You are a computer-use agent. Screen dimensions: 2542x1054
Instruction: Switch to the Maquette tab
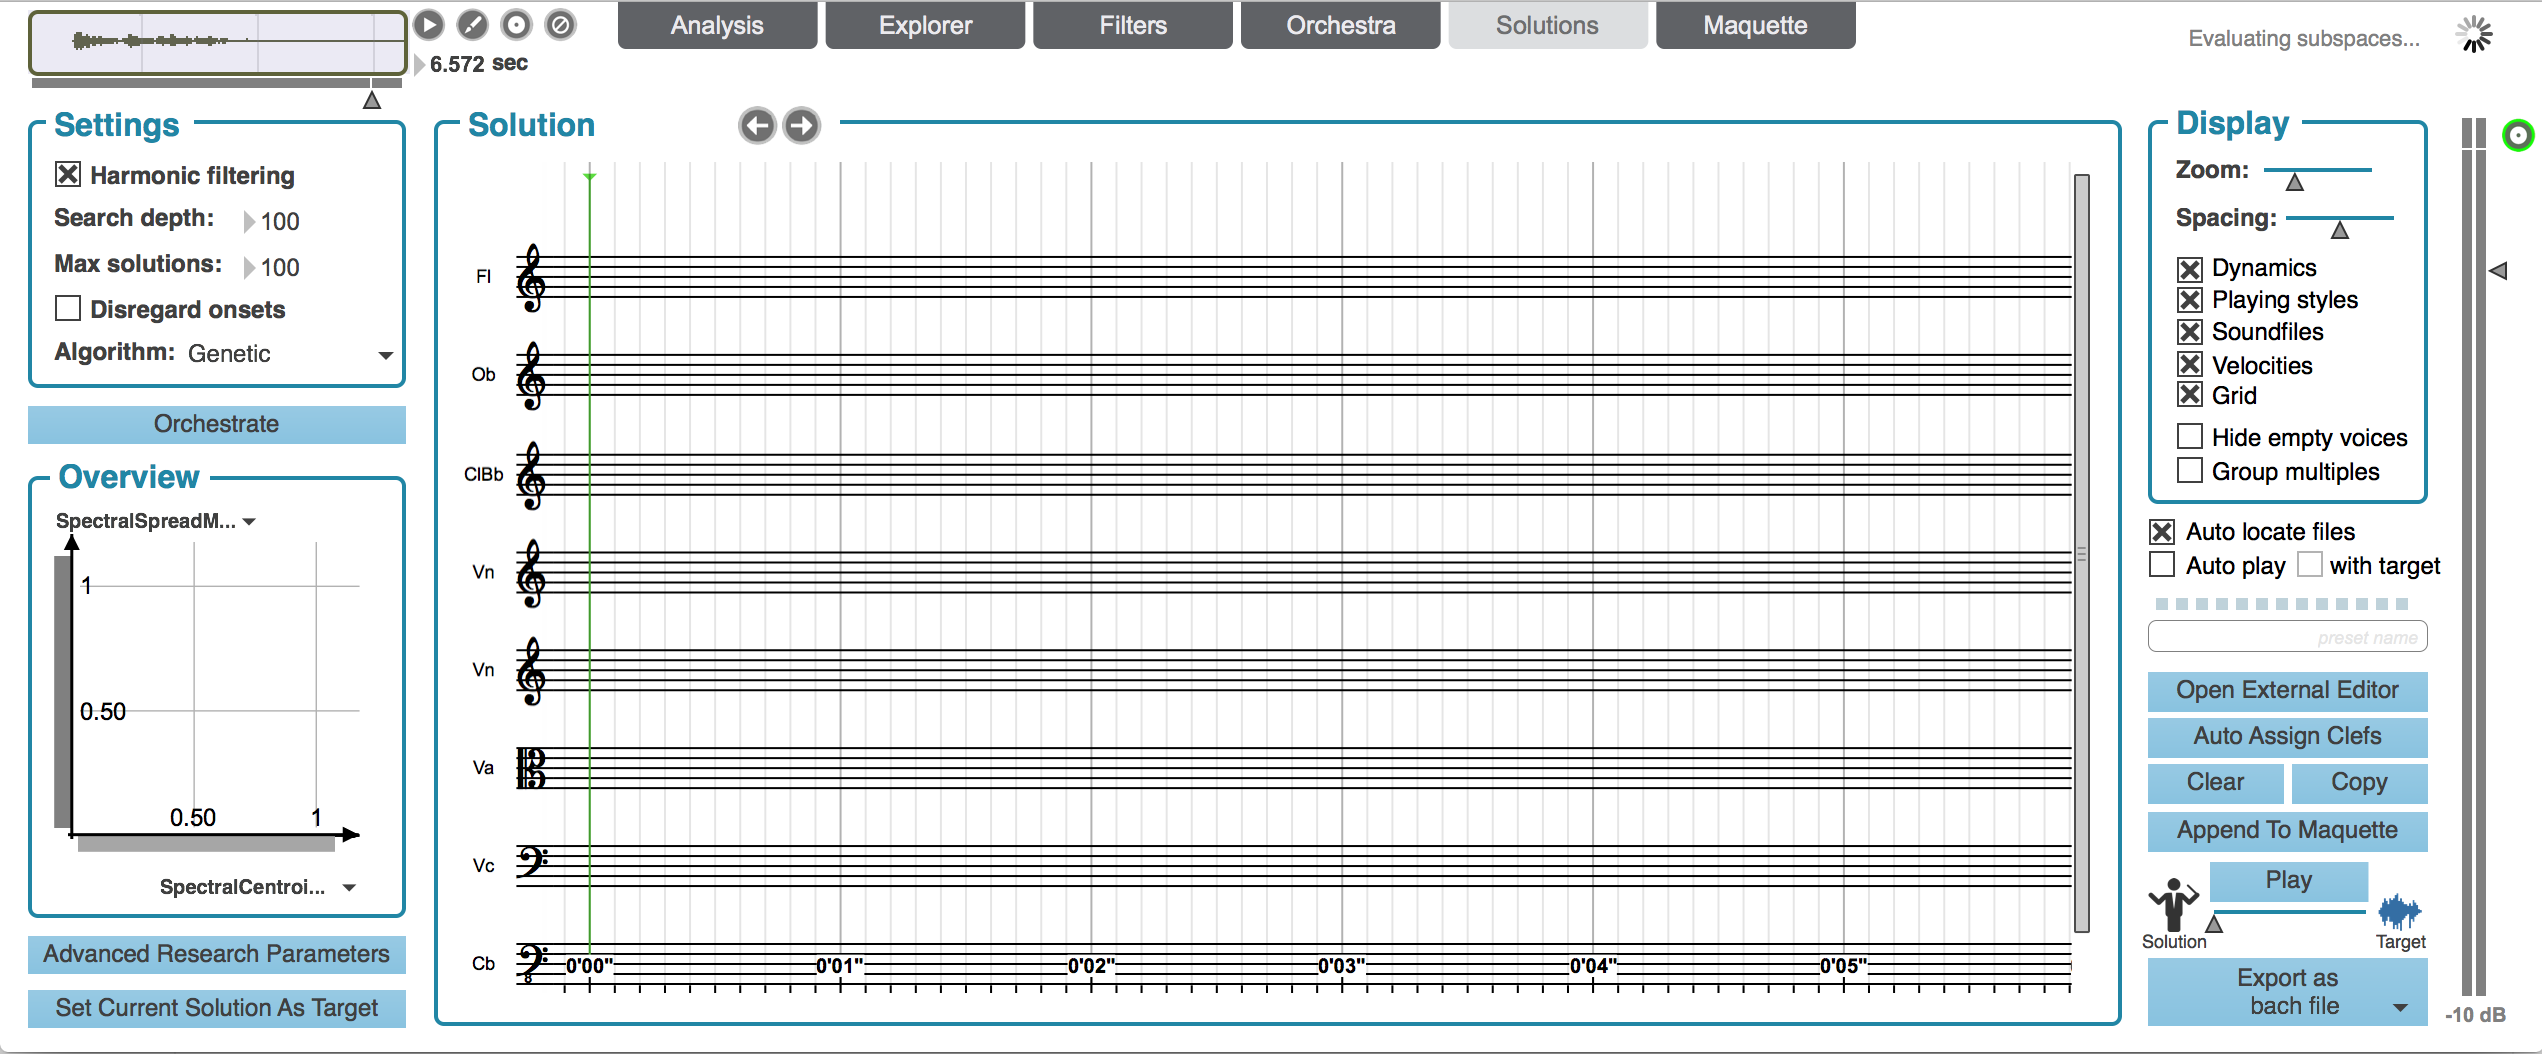click(1756, 25)
